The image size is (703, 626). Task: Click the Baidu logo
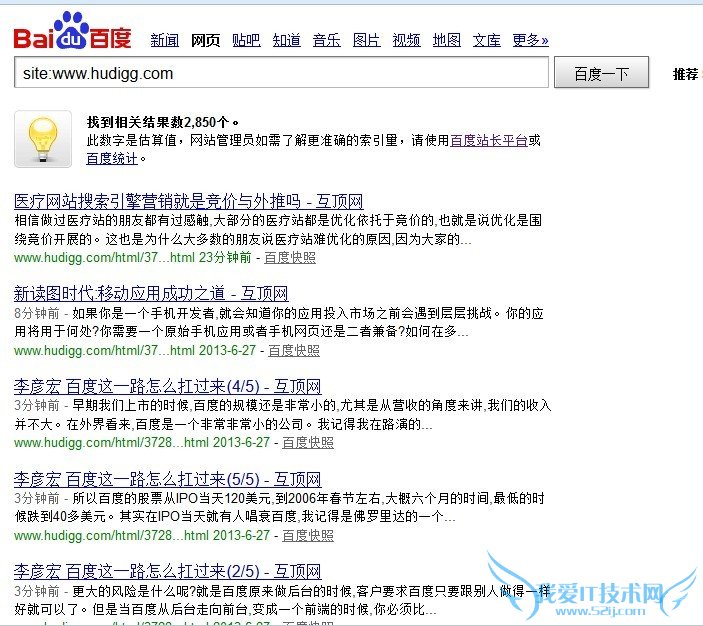tap(73, 30)
